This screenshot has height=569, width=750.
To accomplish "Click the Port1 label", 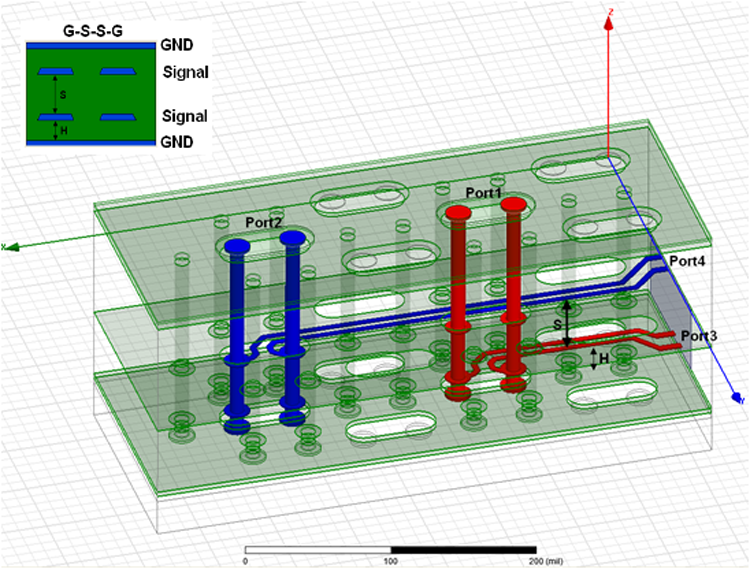I will pyautogui.click(x=484, y=193).
